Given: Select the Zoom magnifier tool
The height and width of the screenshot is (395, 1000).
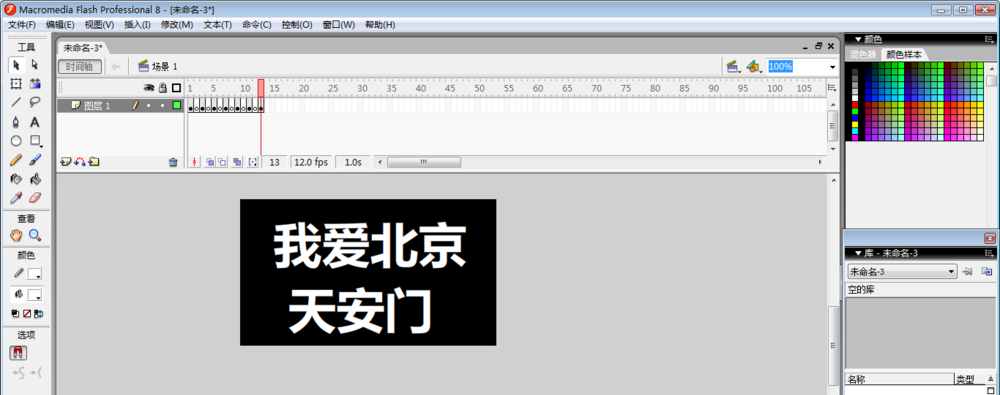Looking at the screenshot, I should pyautogui.click(x=35, y=235).
